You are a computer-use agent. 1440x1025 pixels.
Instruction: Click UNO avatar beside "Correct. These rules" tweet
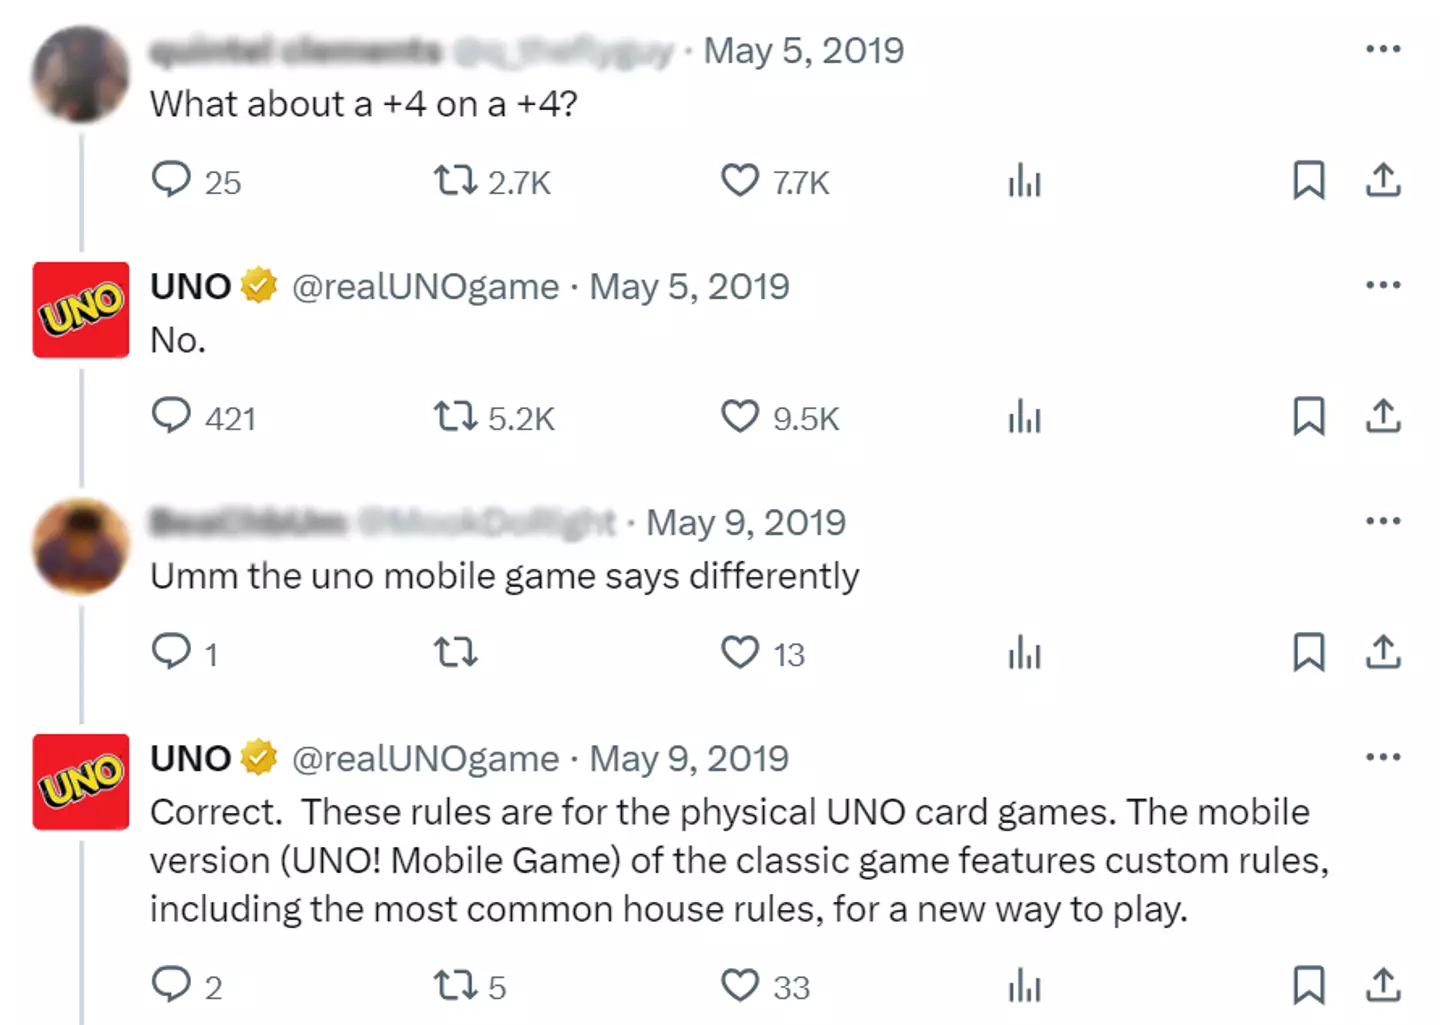(81, 782)
